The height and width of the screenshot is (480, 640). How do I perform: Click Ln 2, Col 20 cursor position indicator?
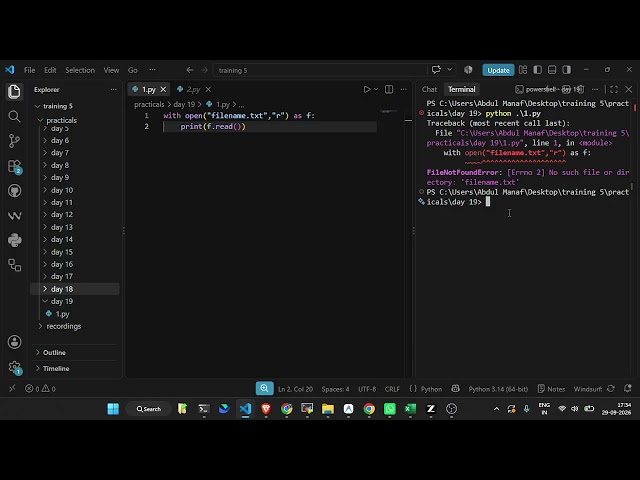(x=296, y=389)
